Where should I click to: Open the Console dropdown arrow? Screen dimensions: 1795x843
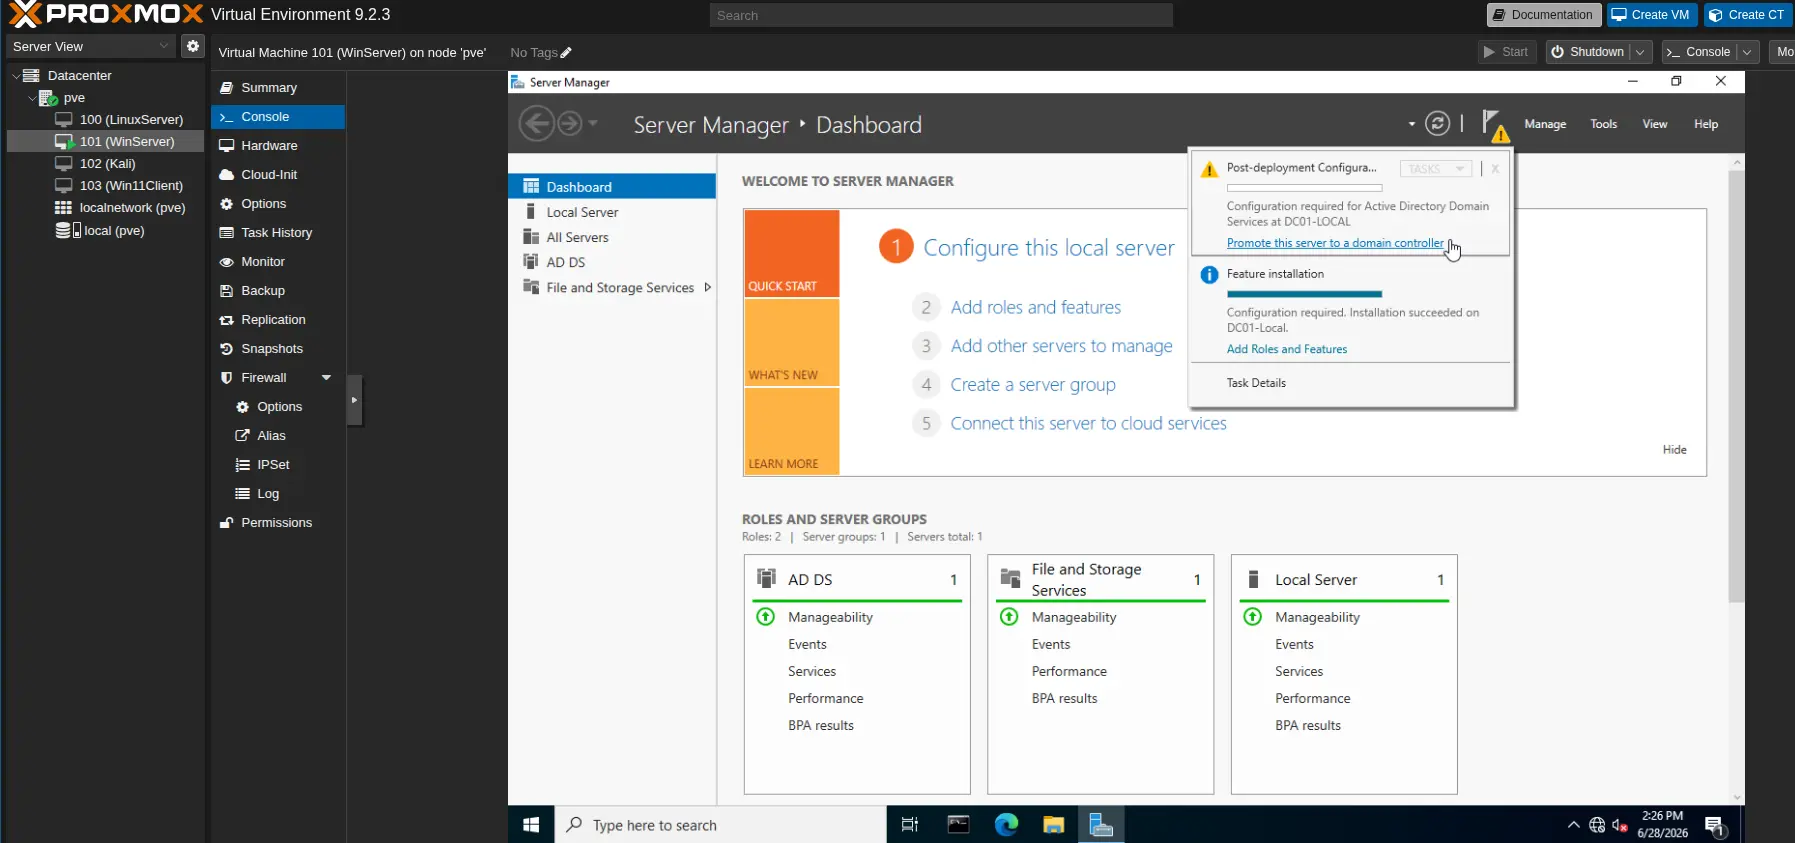click(x=1747, y=52)
